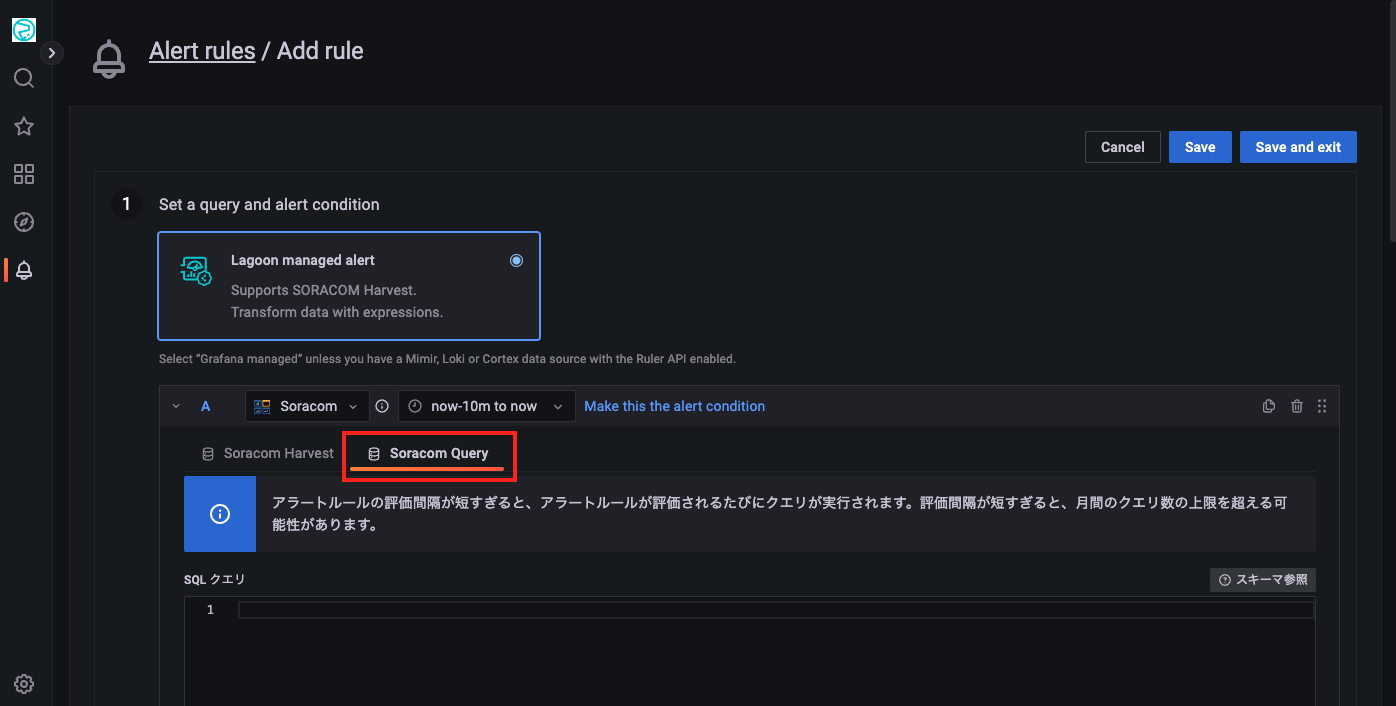
Task: Open Starred dashboards star icon
Action: (x=24, y=126)
